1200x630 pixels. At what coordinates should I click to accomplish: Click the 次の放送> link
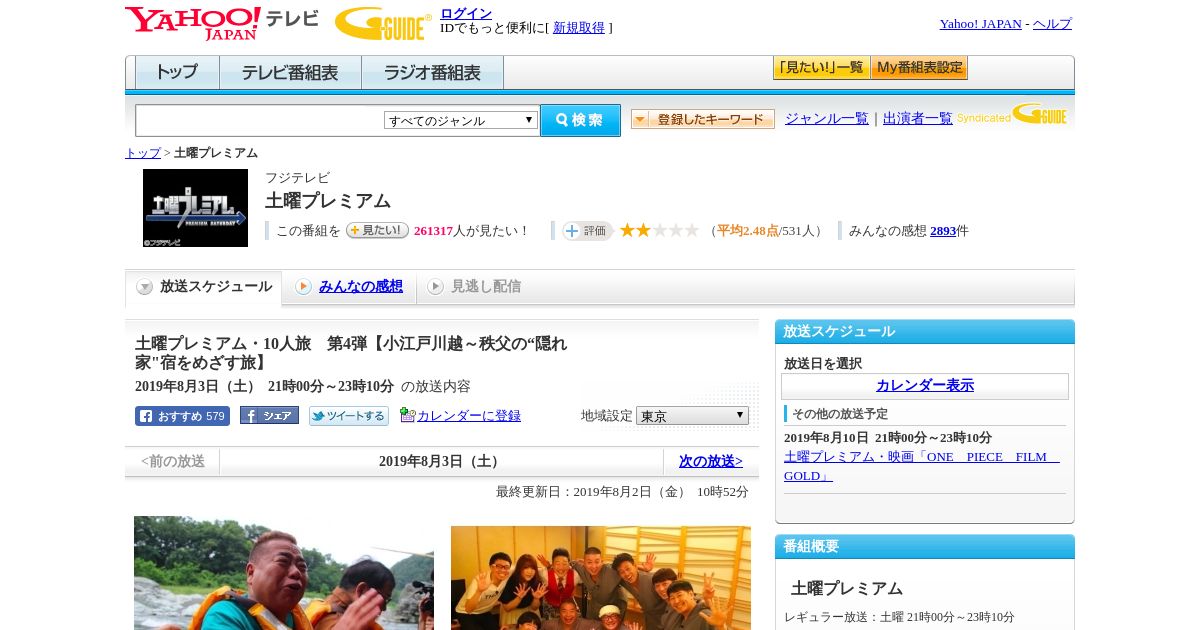pos(711,461)
